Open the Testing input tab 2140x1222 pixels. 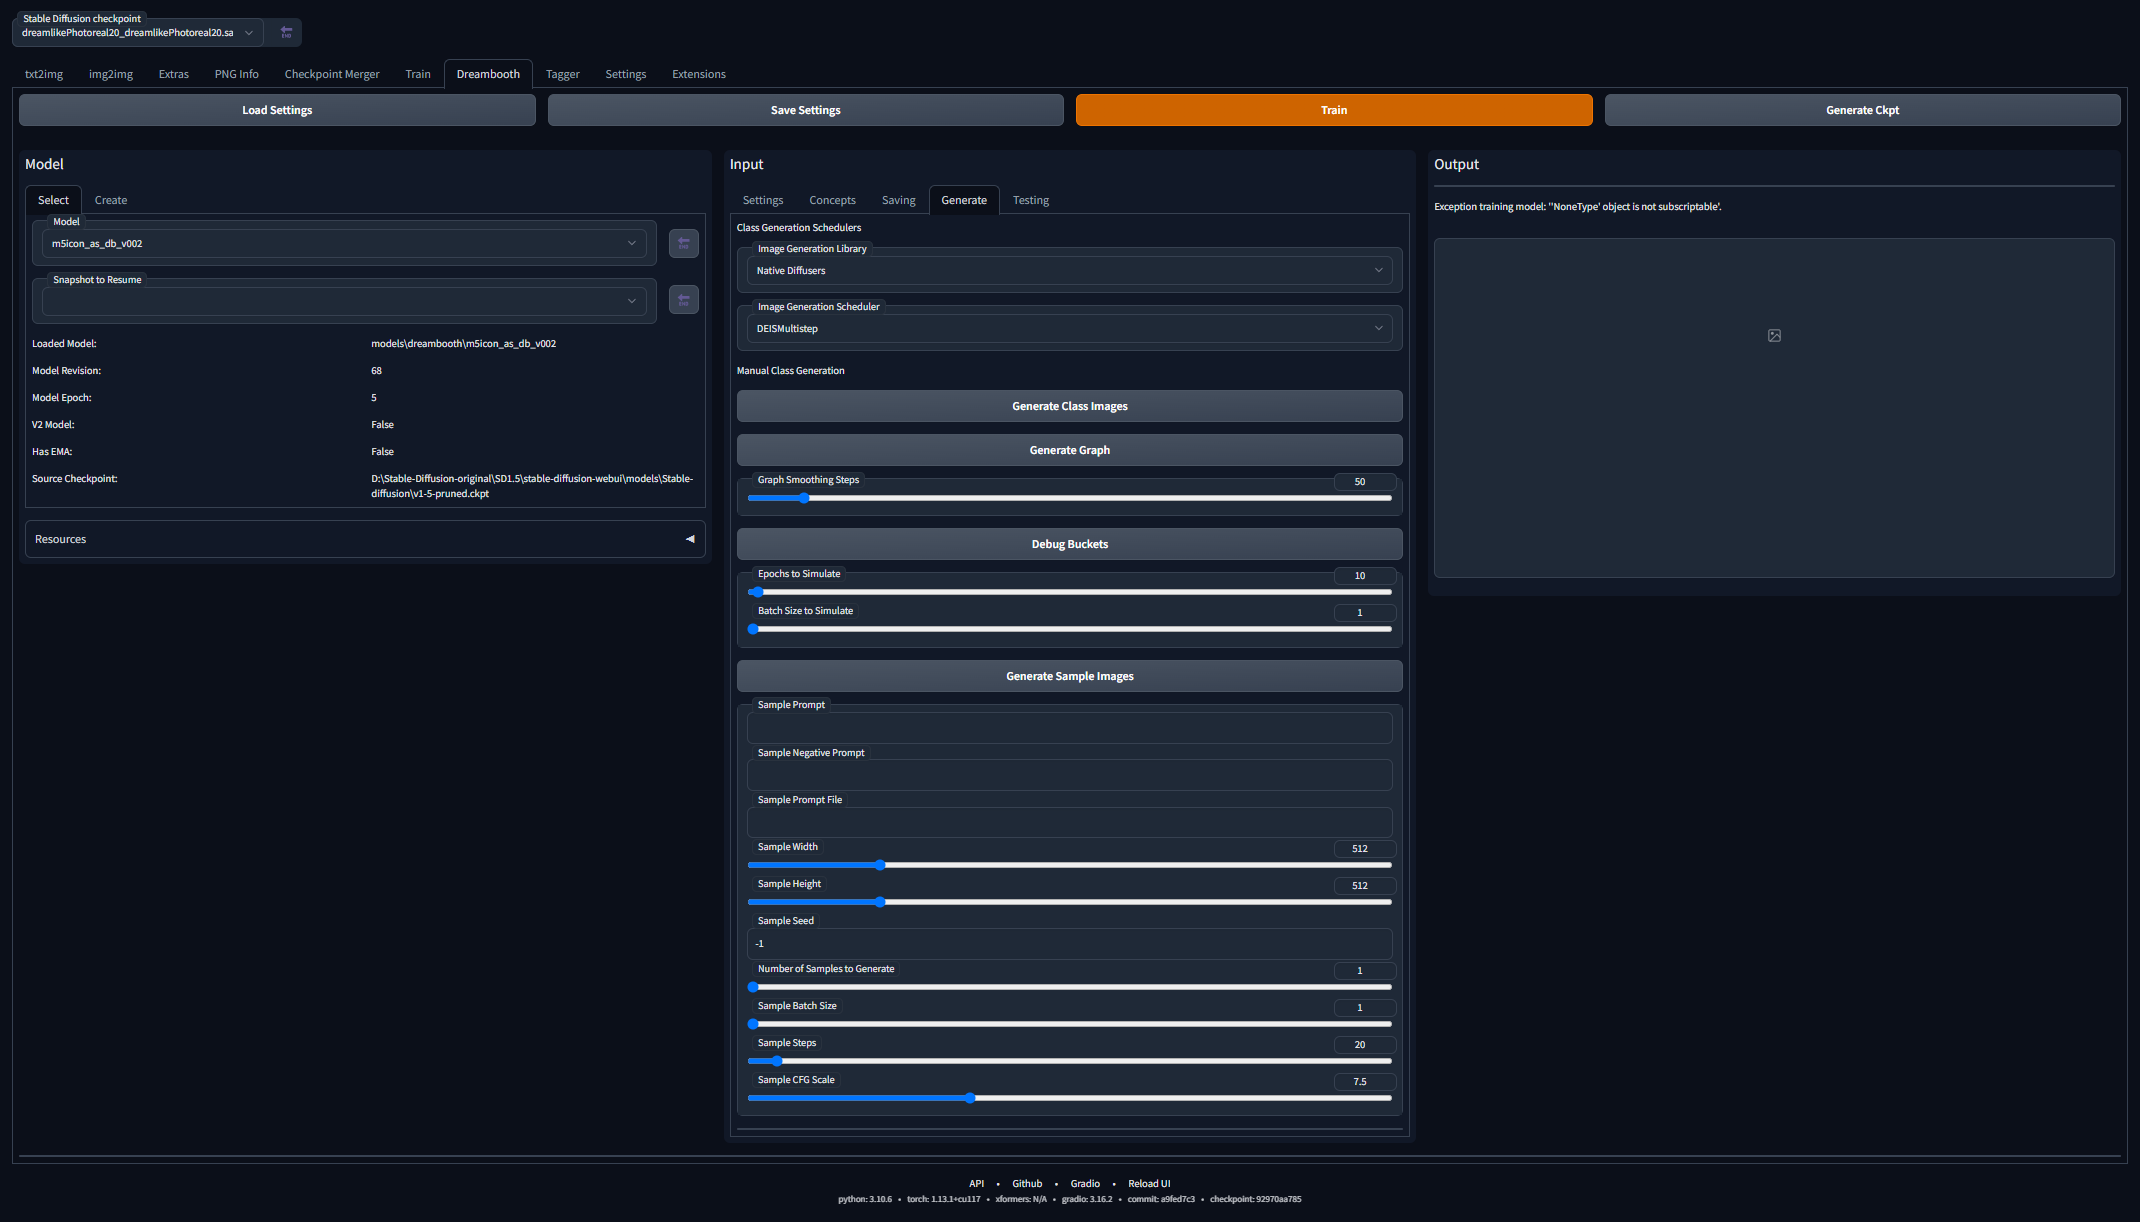coord(1031,200)
